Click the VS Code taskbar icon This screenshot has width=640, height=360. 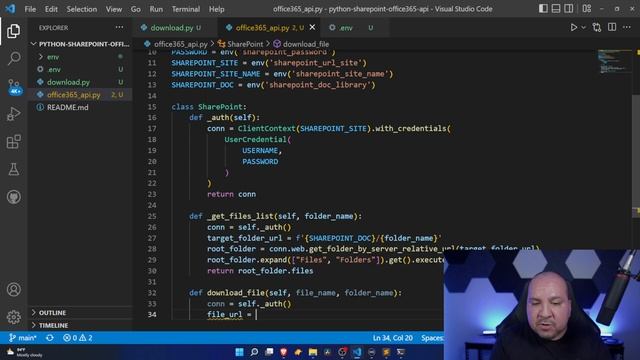pyautogui.click(x=357, y=352)
